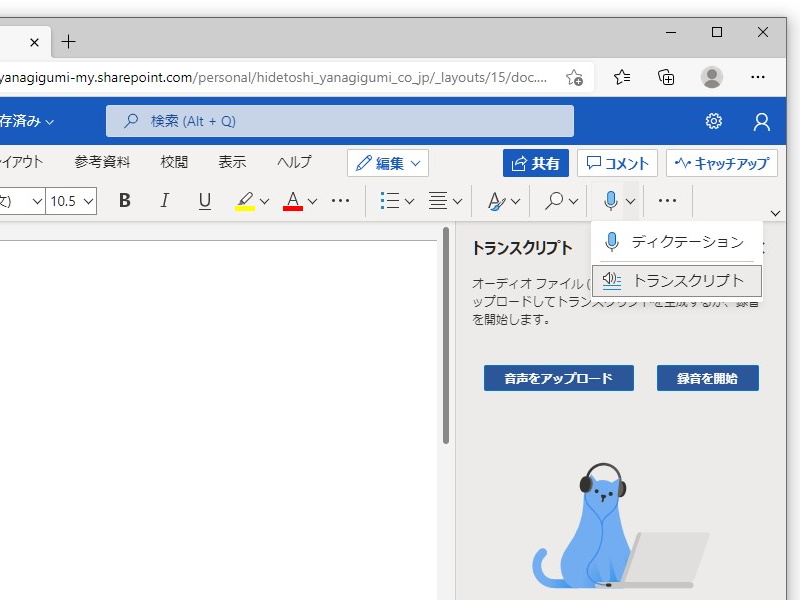800x600 pixels.
Task: Apply the red font color
Action: [291, 201]
